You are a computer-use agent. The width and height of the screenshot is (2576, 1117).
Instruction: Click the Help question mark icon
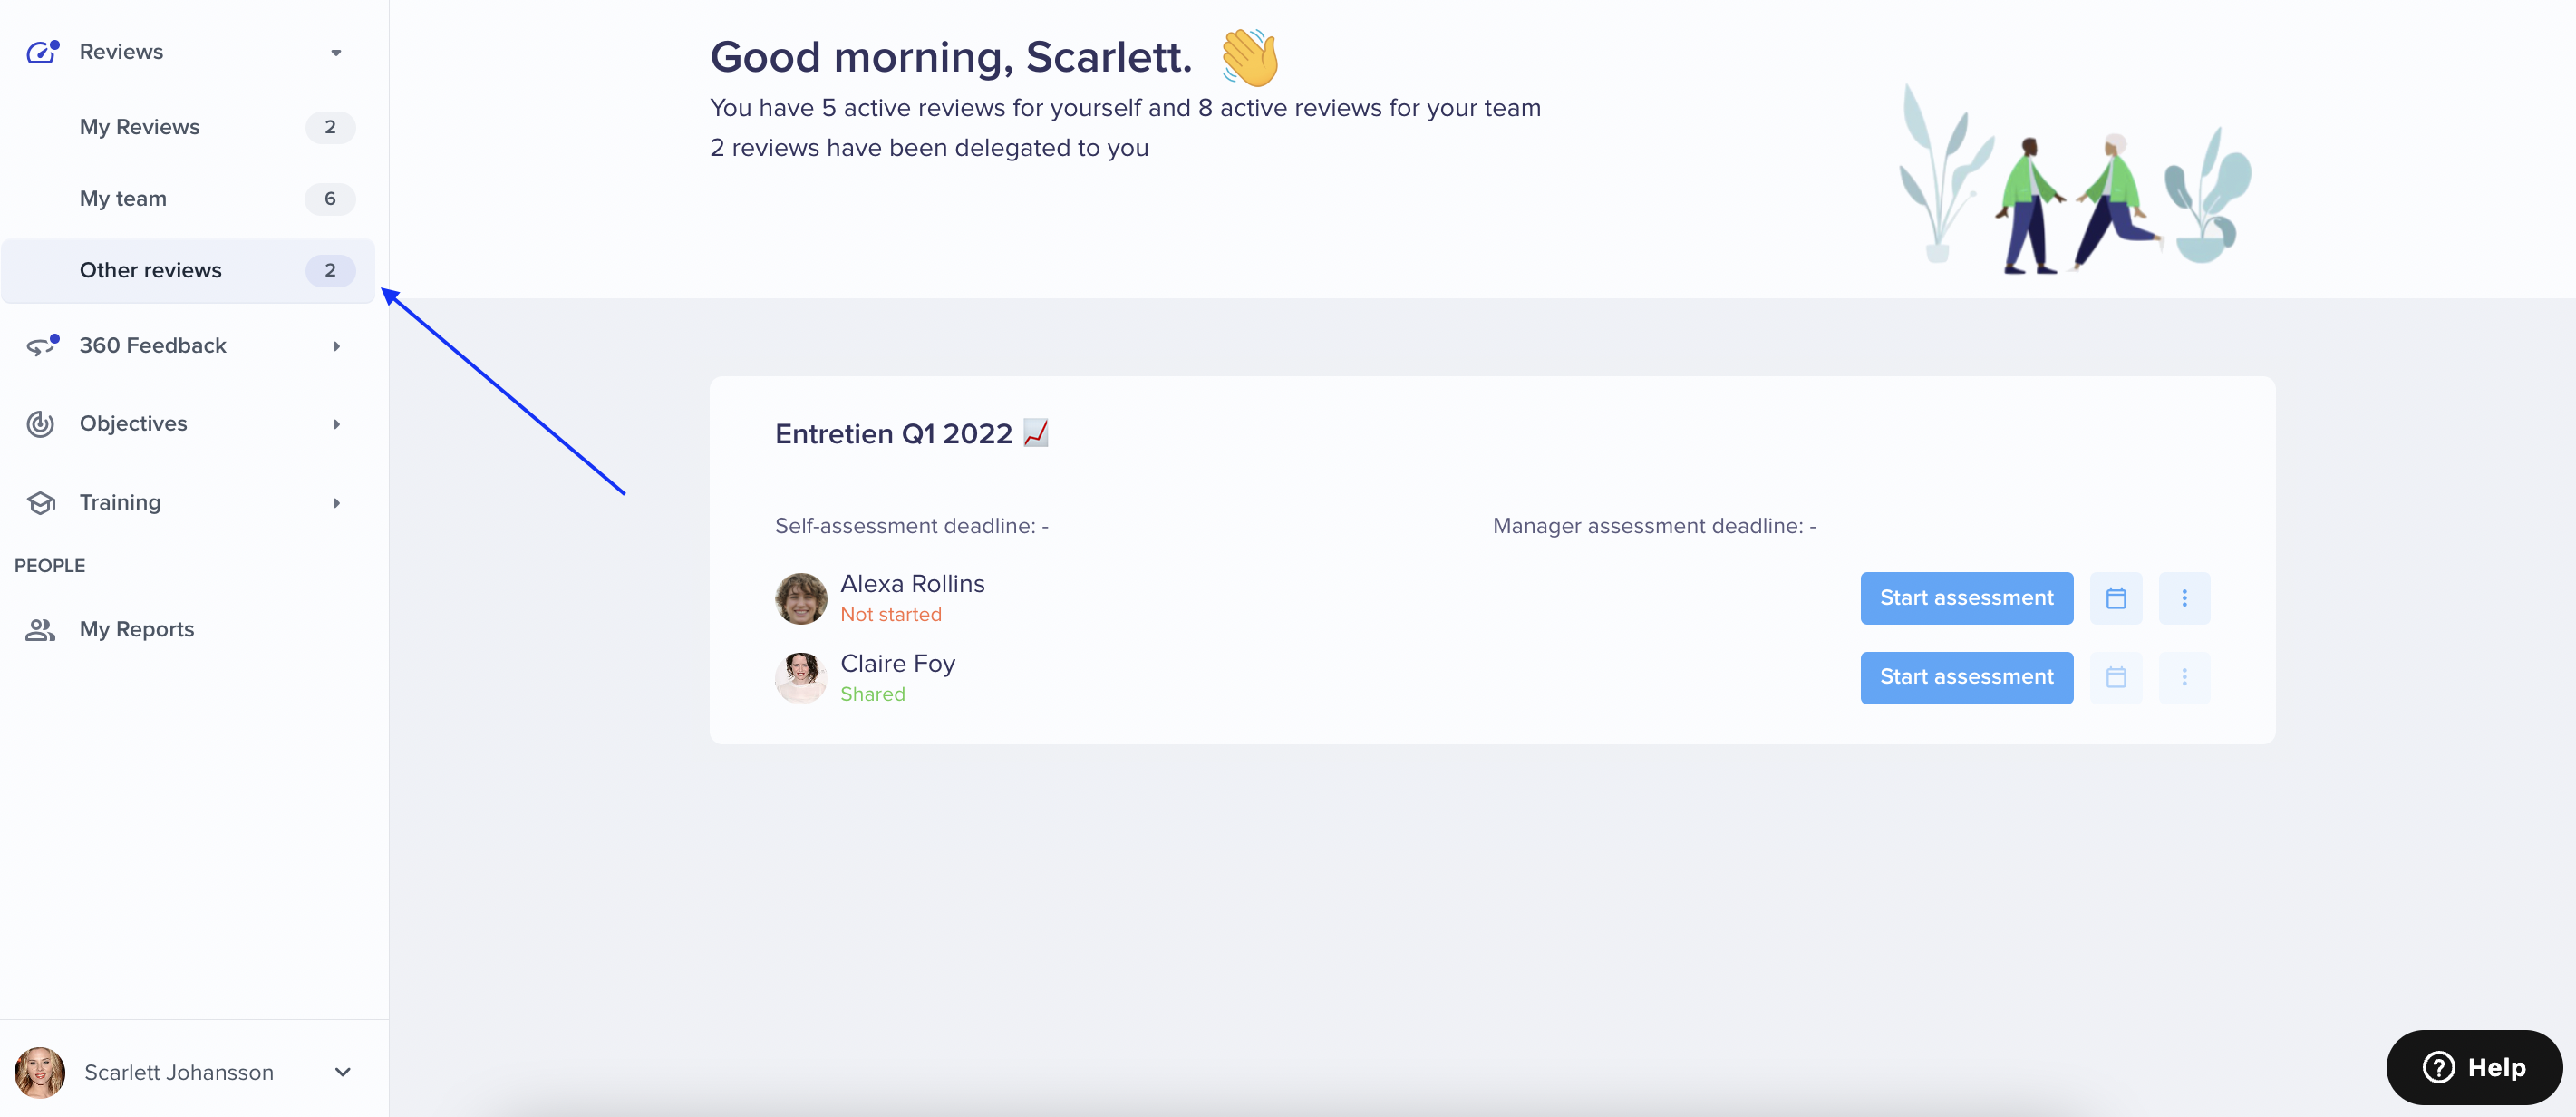[x=2438, y=1067]
